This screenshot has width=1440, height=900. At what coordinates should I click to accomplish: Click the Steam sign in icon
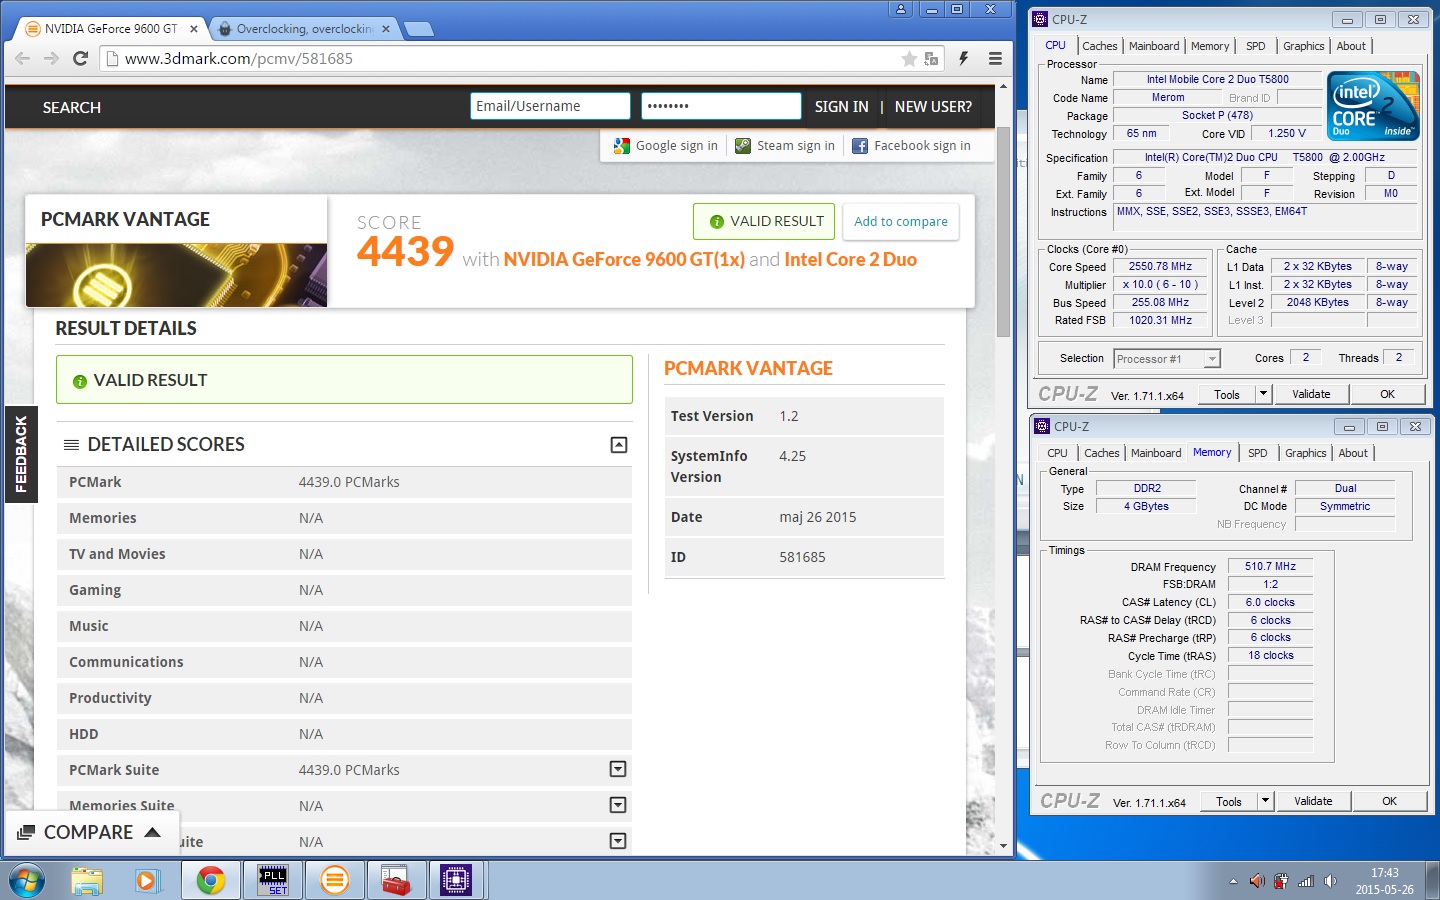point(743,146)
